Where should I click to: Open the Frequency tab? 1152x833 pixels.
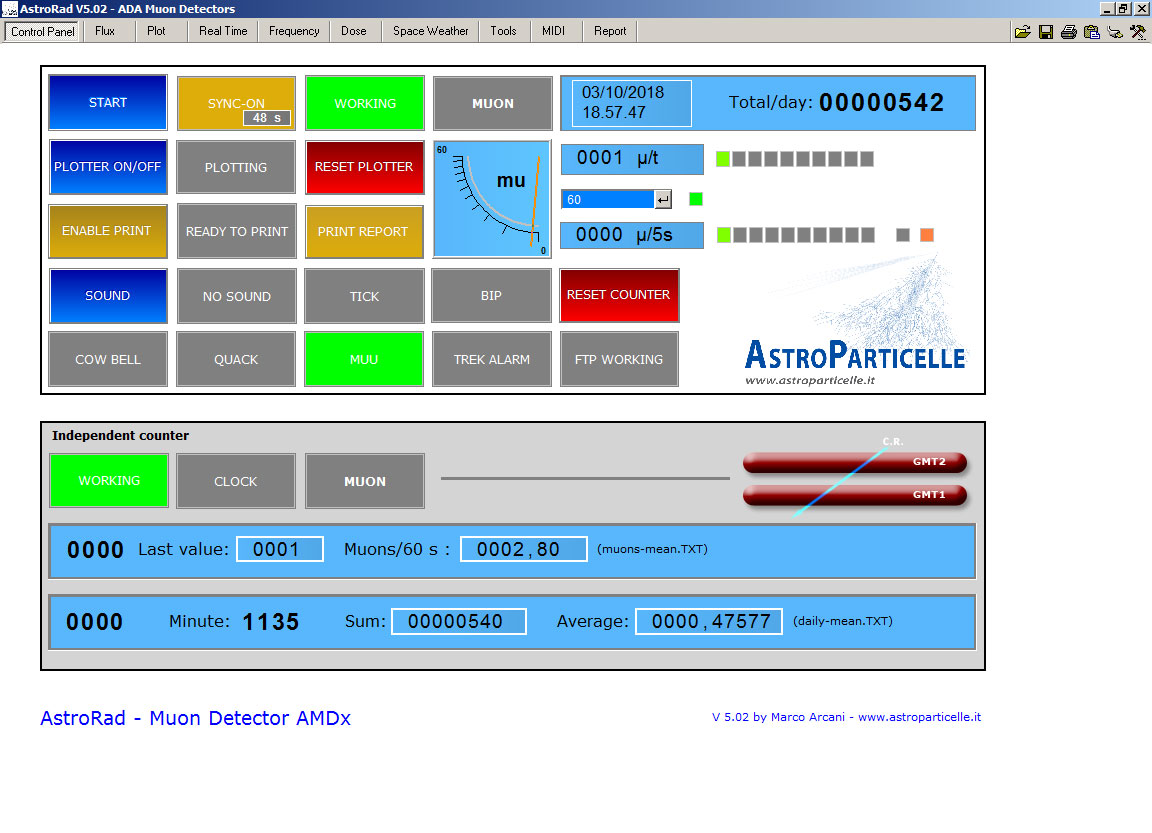click(x=292, y=31)
